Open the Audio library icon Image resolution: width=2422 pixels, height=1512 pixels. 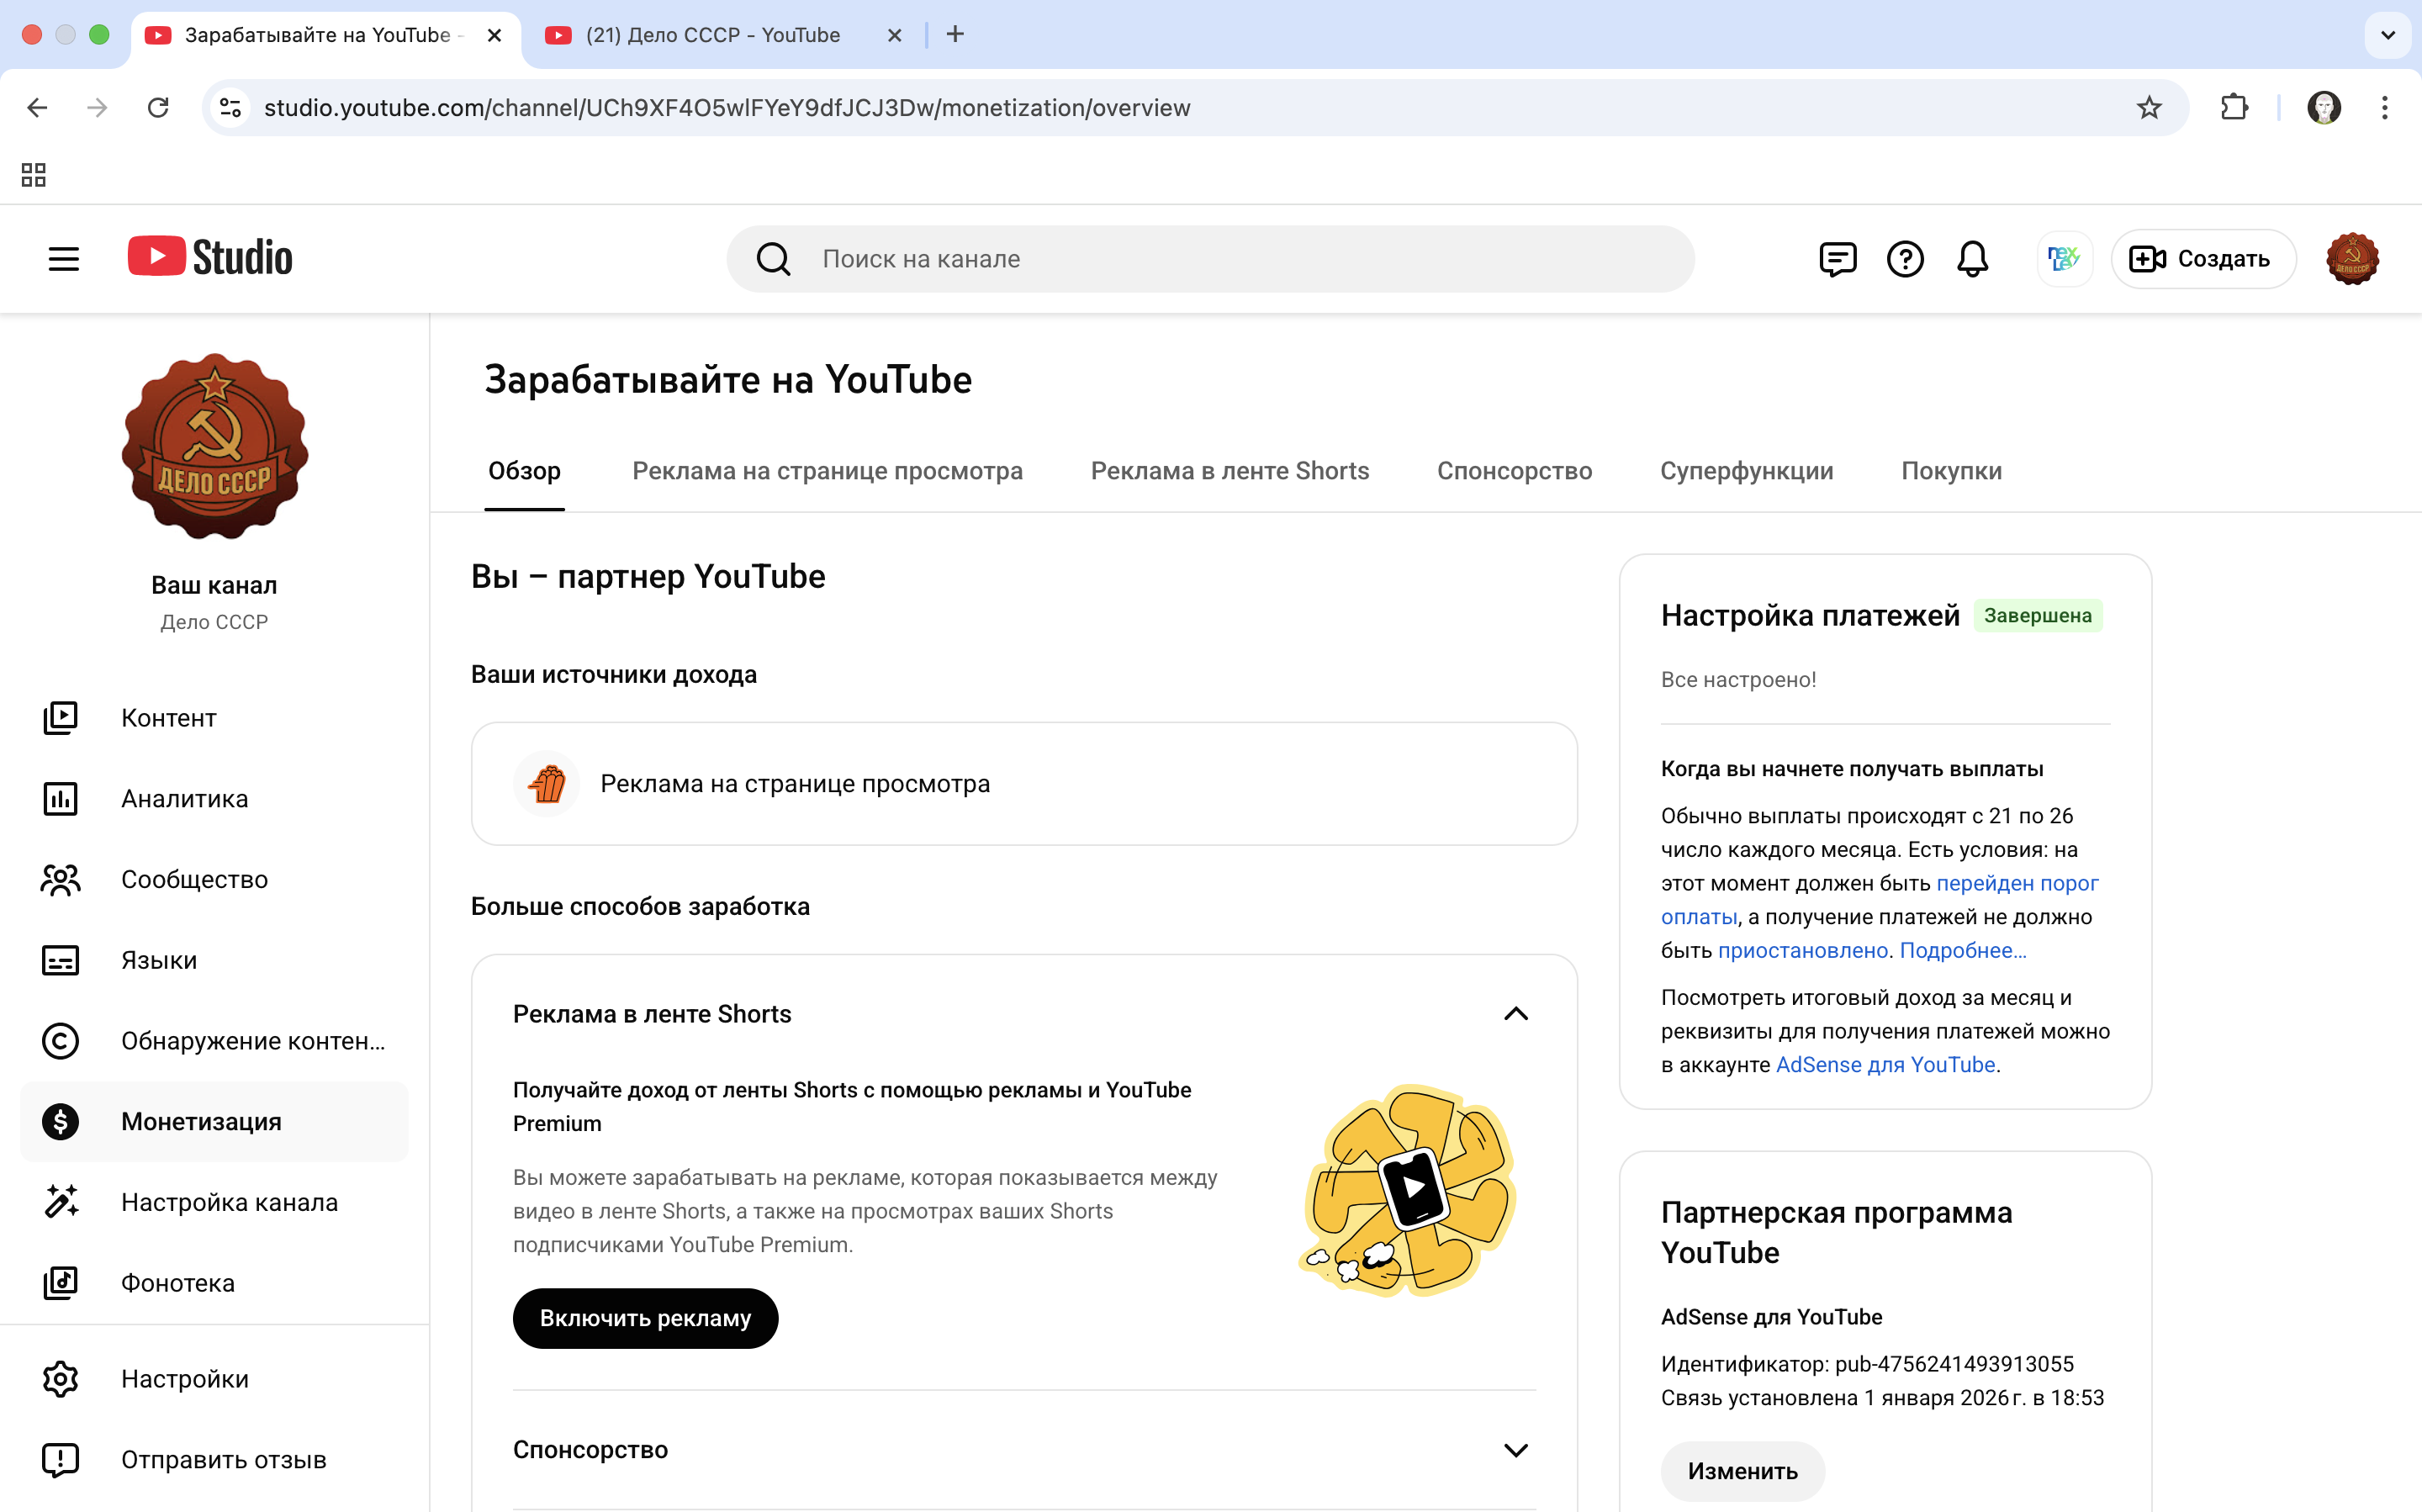pos(60,1283)
